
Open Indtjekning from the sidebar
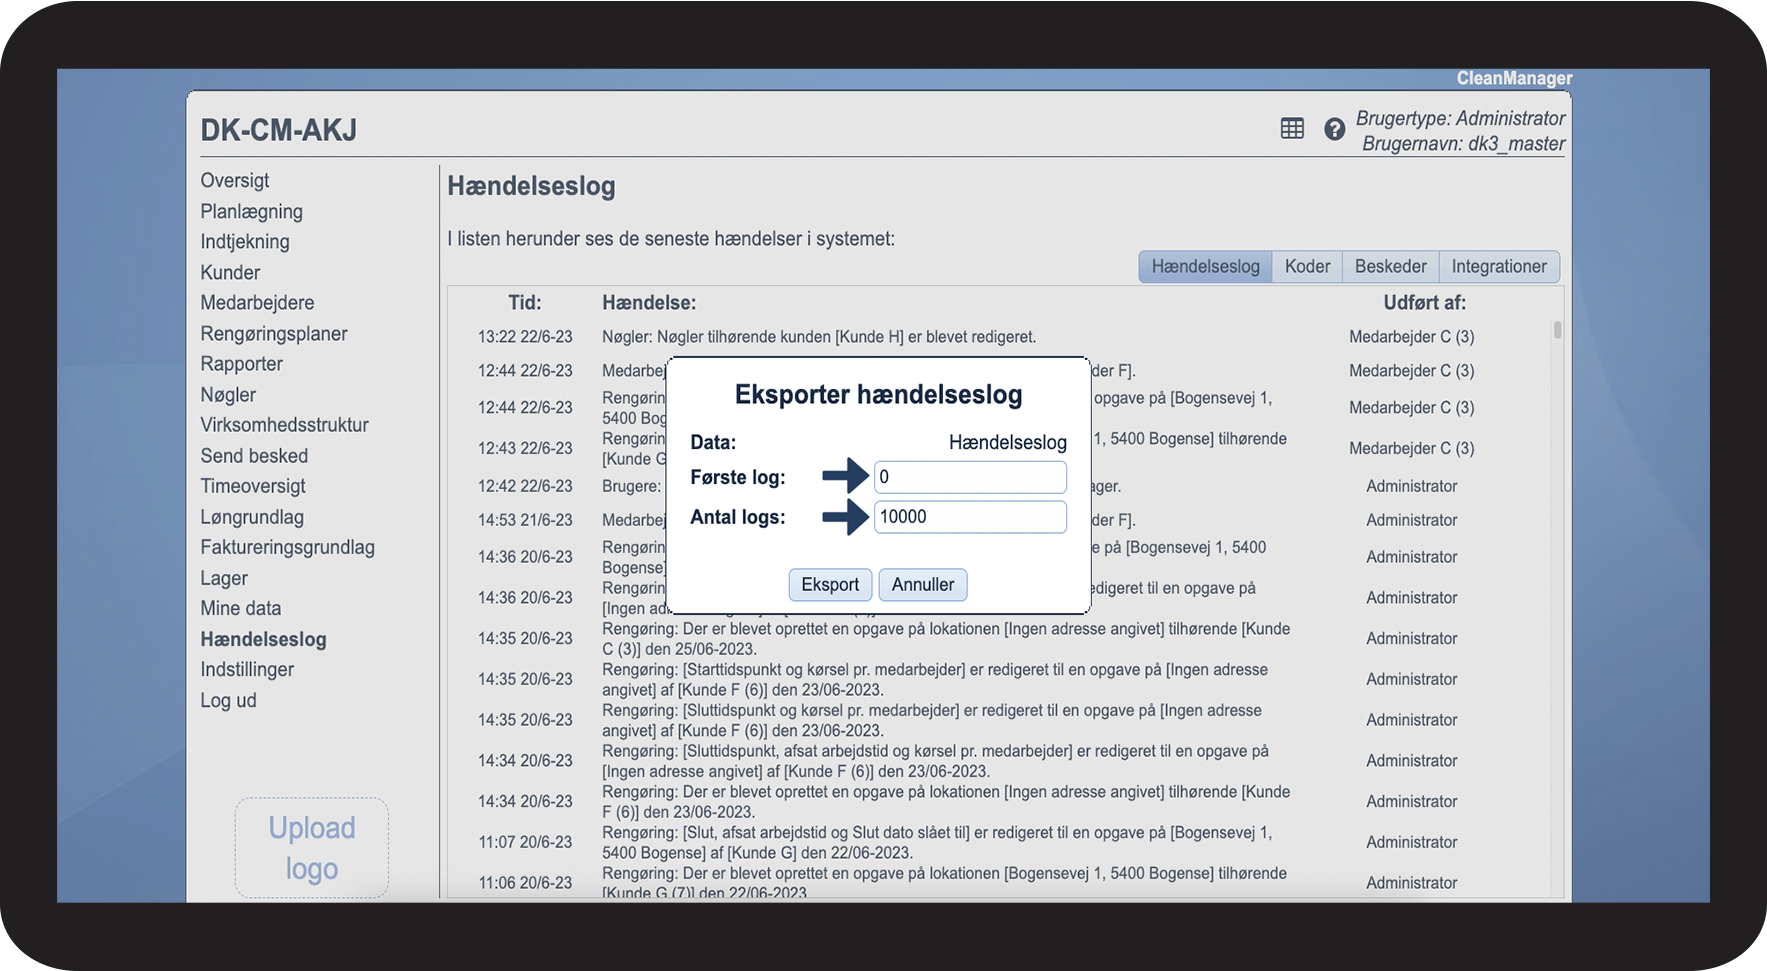245,242
